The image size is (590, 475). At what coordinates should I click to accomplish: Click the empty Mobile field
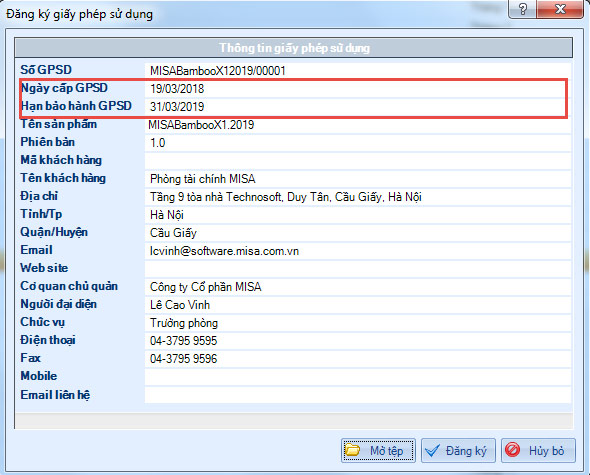[x=357, y=377]
